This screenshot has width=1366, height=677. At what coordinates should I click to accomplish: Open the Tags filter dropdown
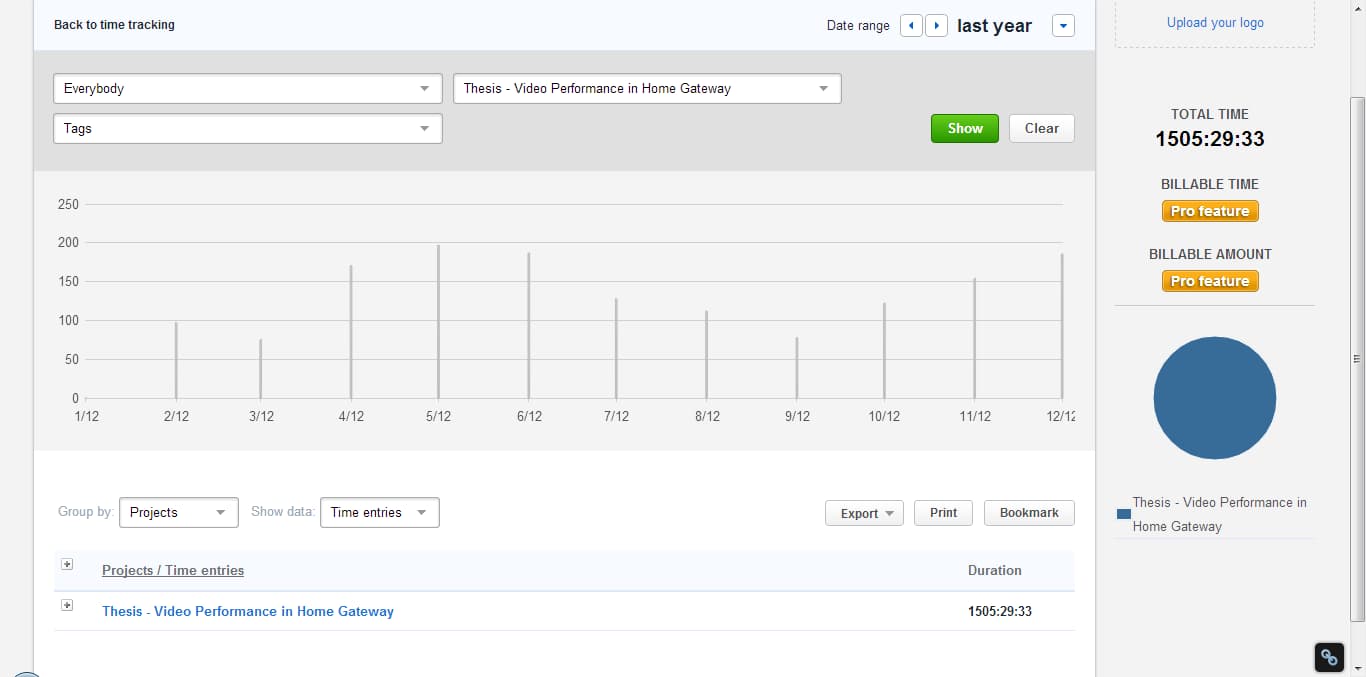(248, 128)
